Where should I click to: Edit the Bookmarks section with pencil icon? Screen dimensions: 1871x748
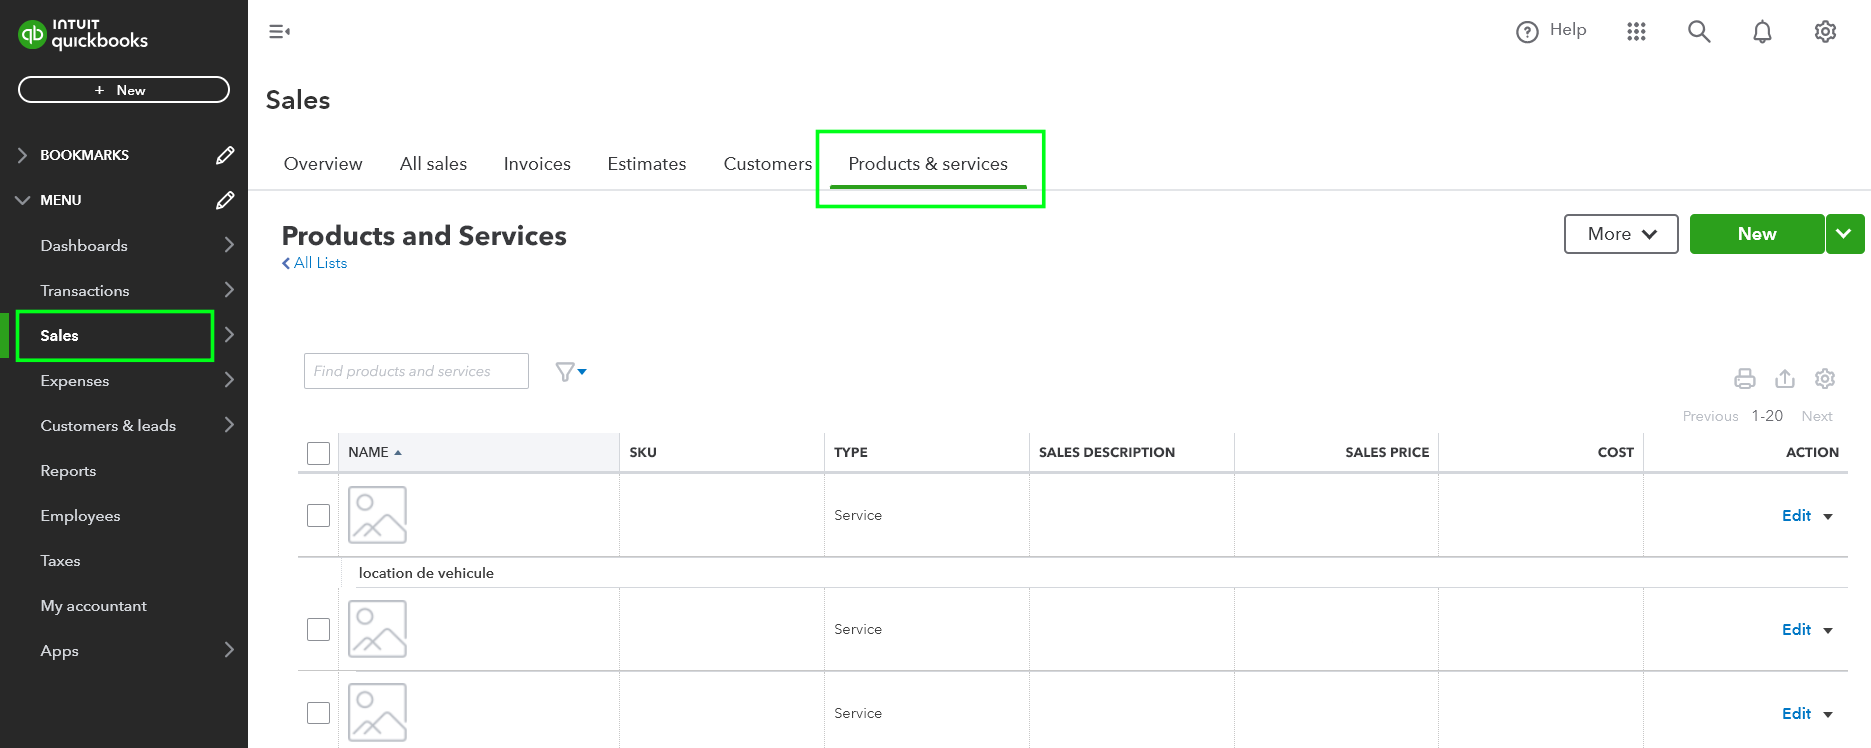(x=225, y=155)
